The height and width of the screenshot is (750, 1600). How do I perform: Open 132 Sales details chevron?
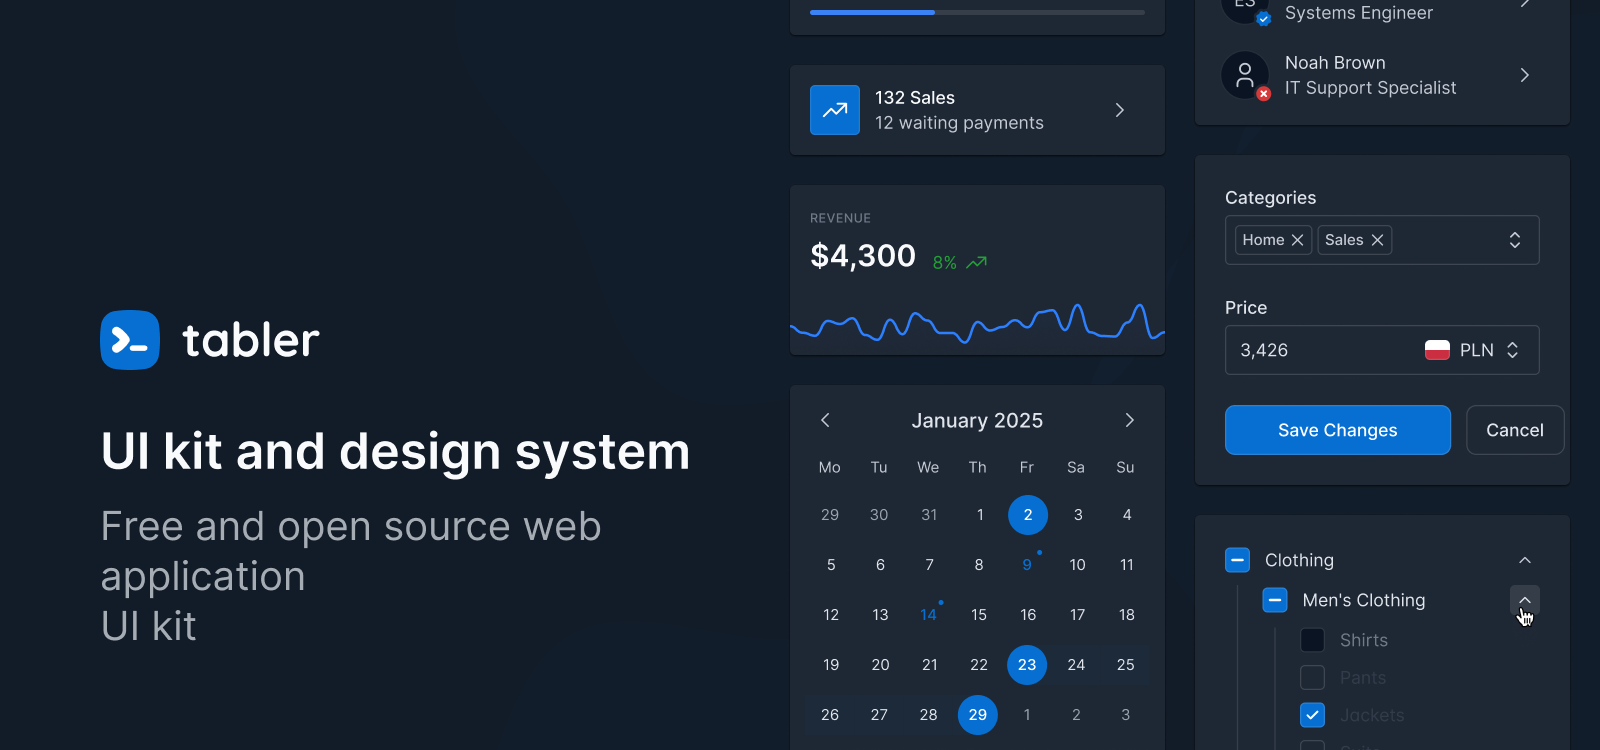[1119, 110]
